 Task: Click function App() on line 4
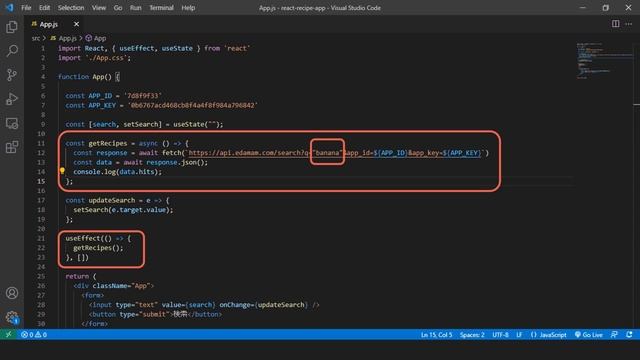(84, 77)
